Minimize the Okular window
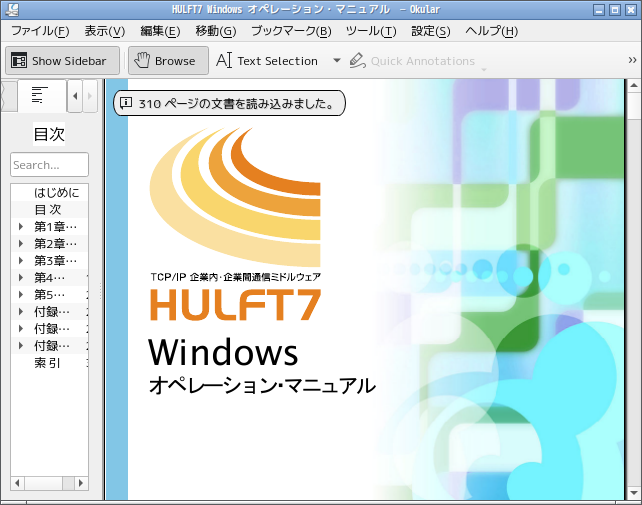 (599, 9)
